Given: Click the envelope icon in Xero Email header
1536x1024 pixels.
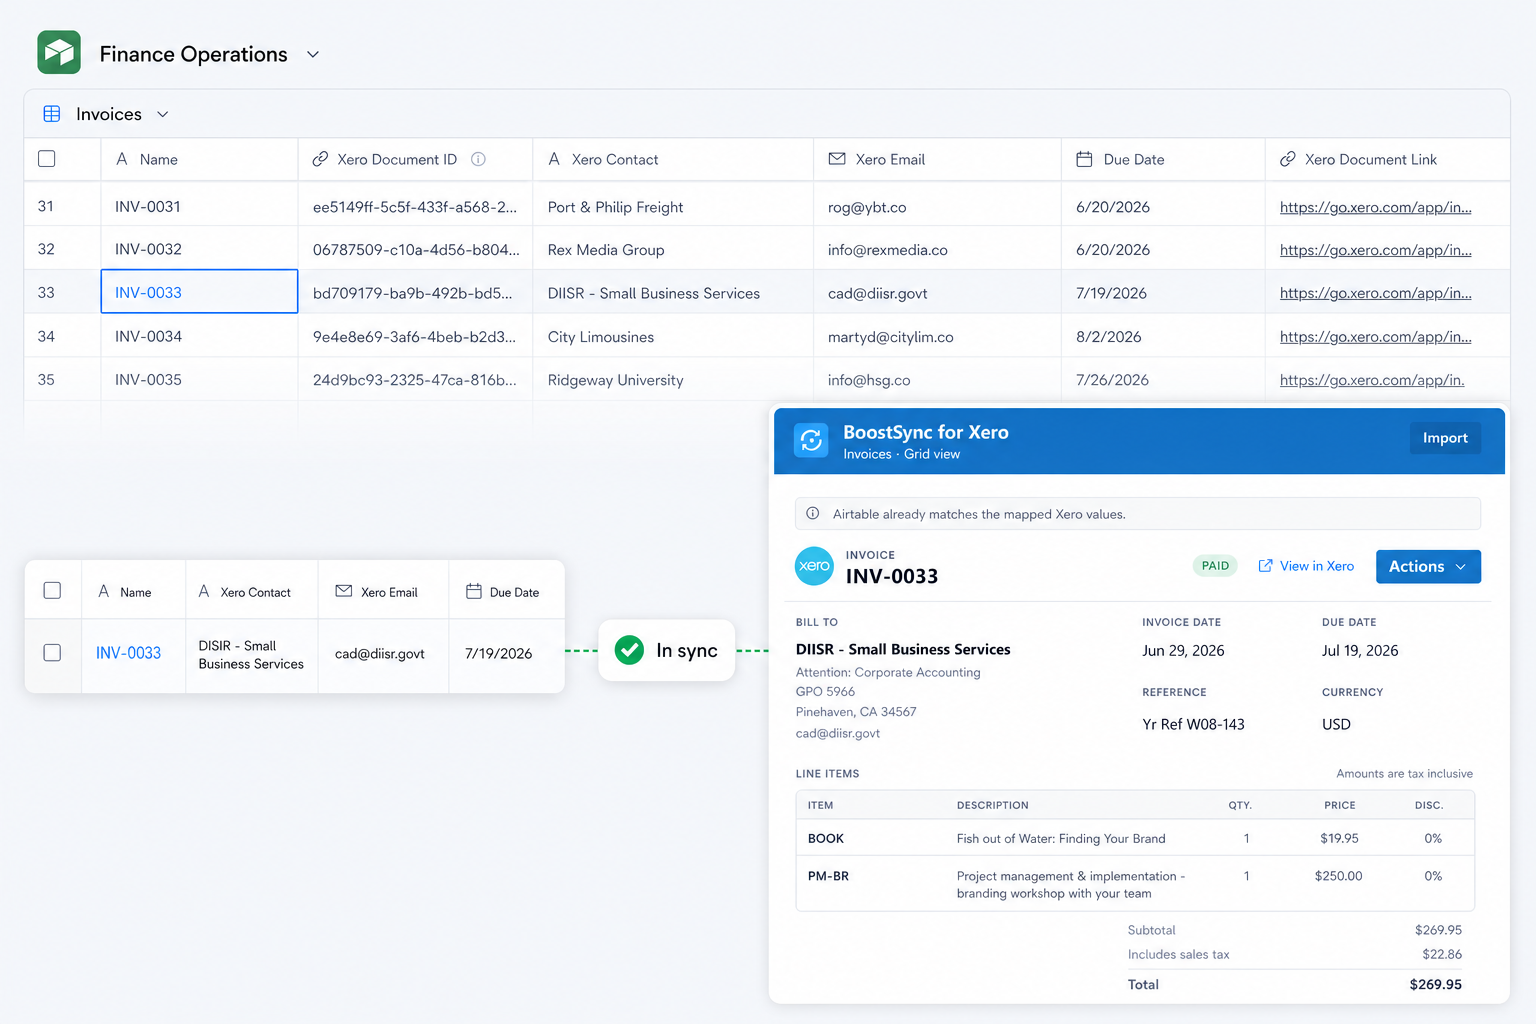Looking at the screenshot, I should tap(837, 159).
